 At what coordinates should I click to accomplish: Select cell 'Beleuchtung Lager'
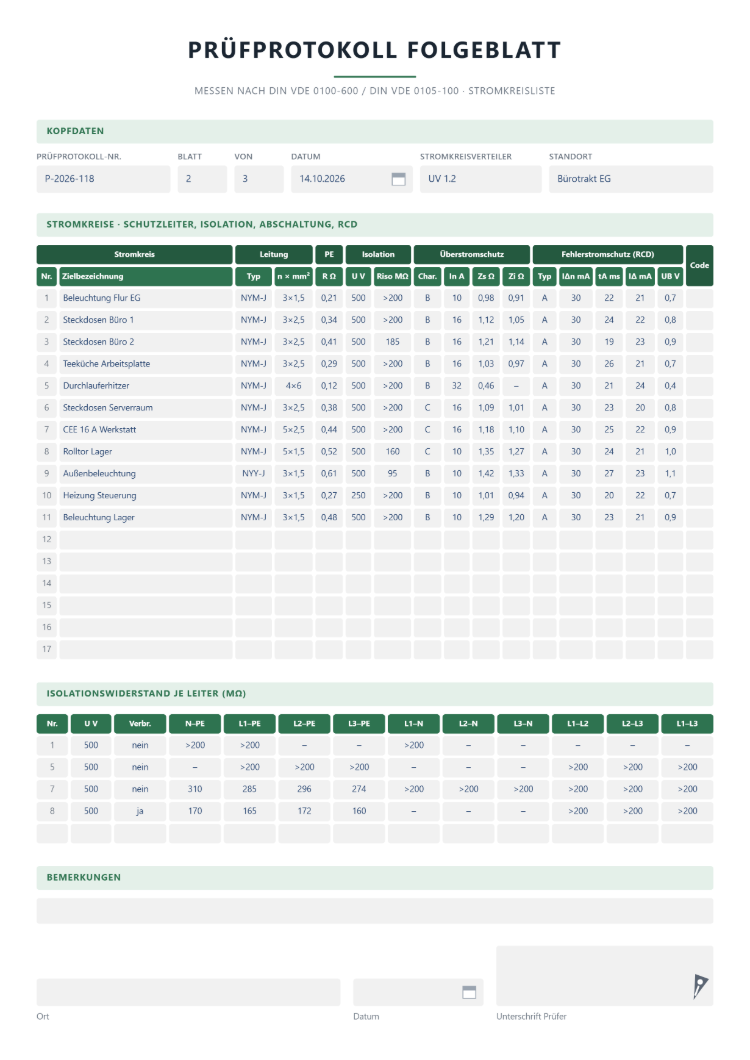(146, 518)
